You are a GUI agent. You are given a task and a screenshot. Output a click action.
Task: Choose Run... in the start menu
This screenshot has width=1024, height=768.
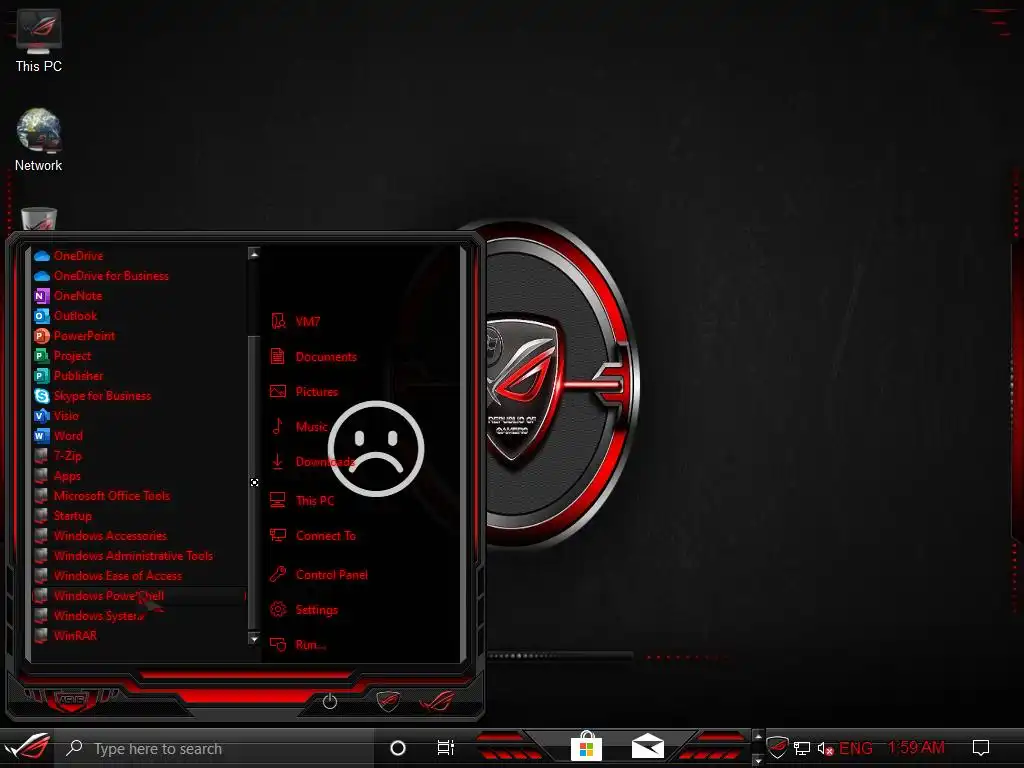(x=298, y=645)
